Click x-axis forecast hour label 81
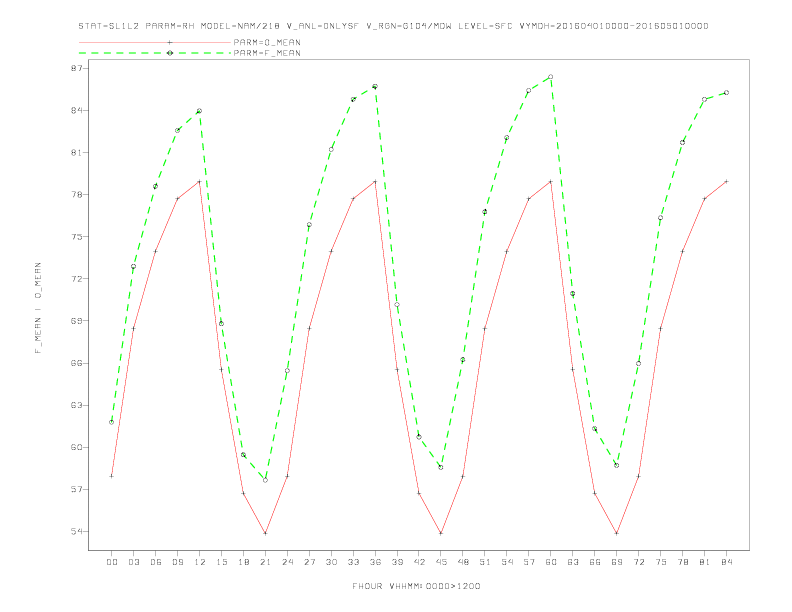The height and width of the screenshot is (612, 792). click(x=705, y=562)
